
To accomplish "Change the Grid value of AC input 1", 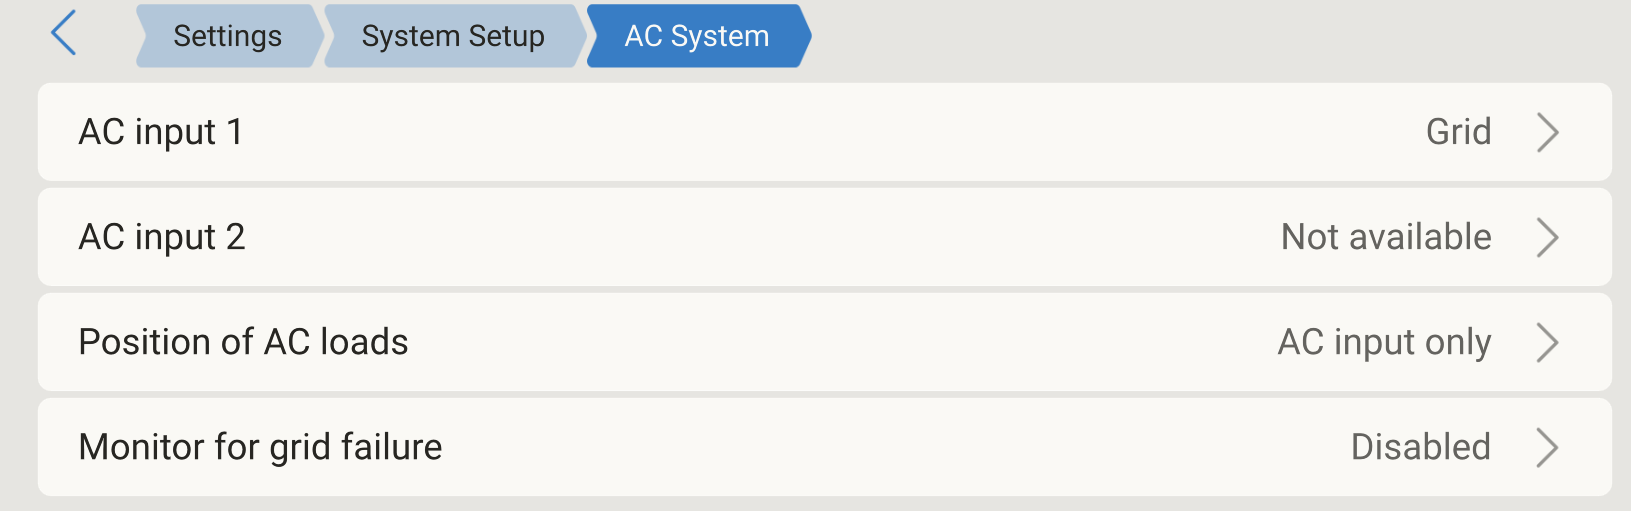I will point(1458,132).
